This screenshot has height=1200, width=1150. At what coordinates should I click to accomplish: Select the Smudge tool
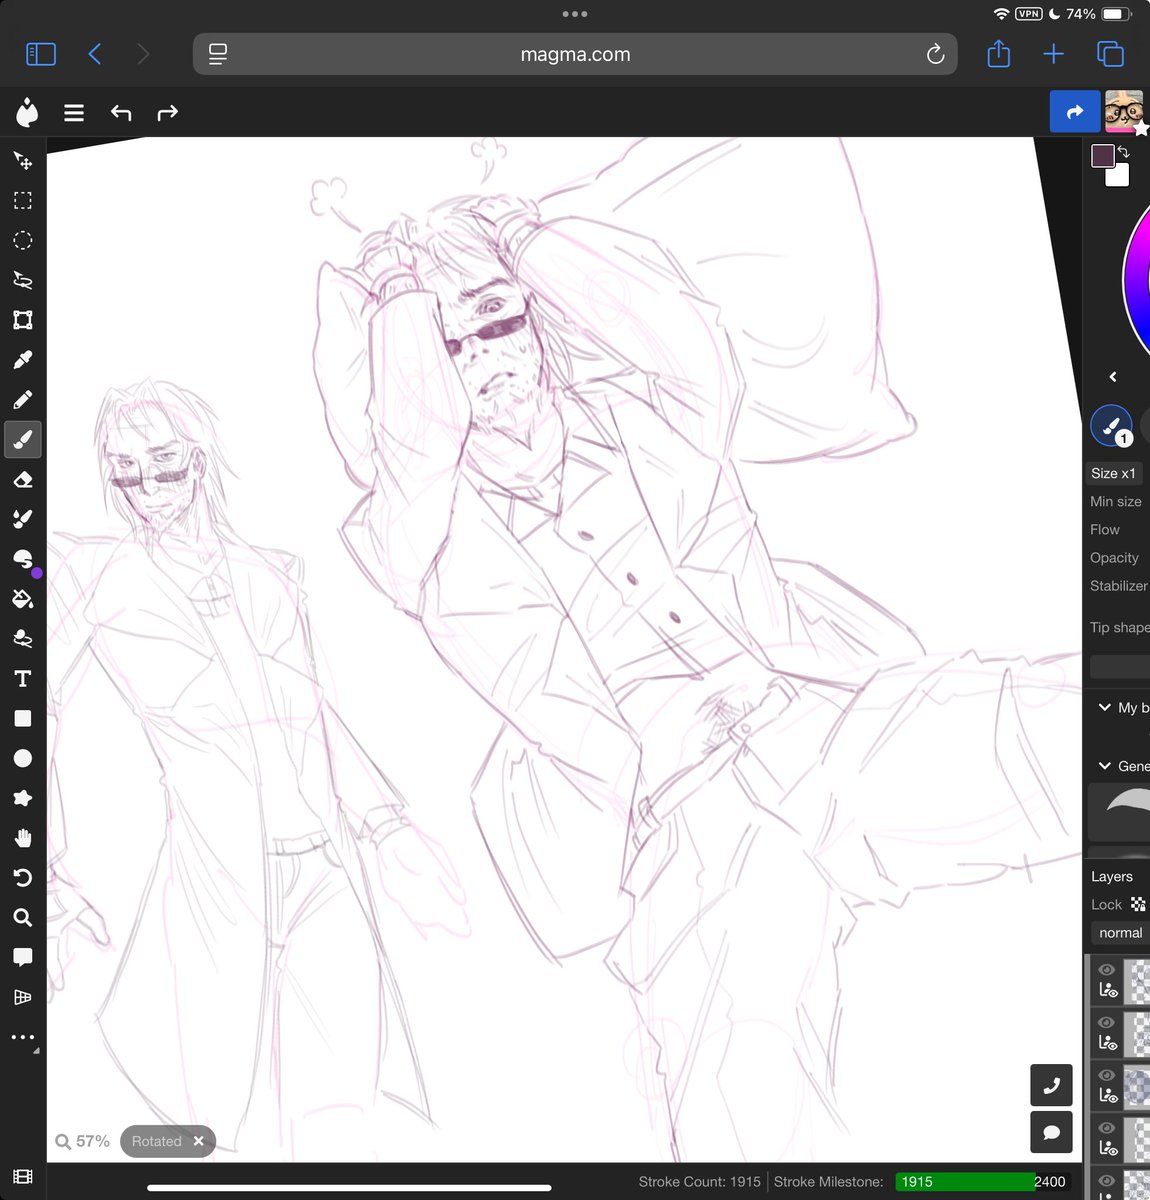click(22, 558)
